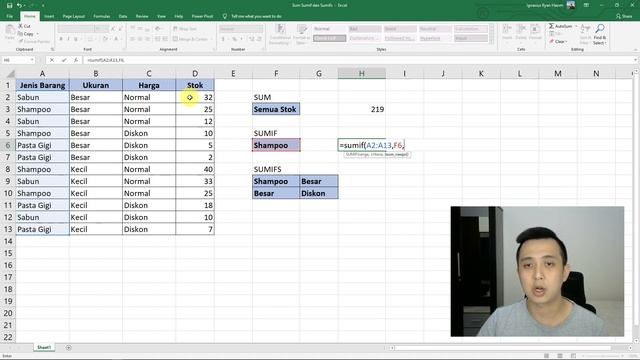Click the Paste clipboard icon
640x360 pixels.
point(9,30)
